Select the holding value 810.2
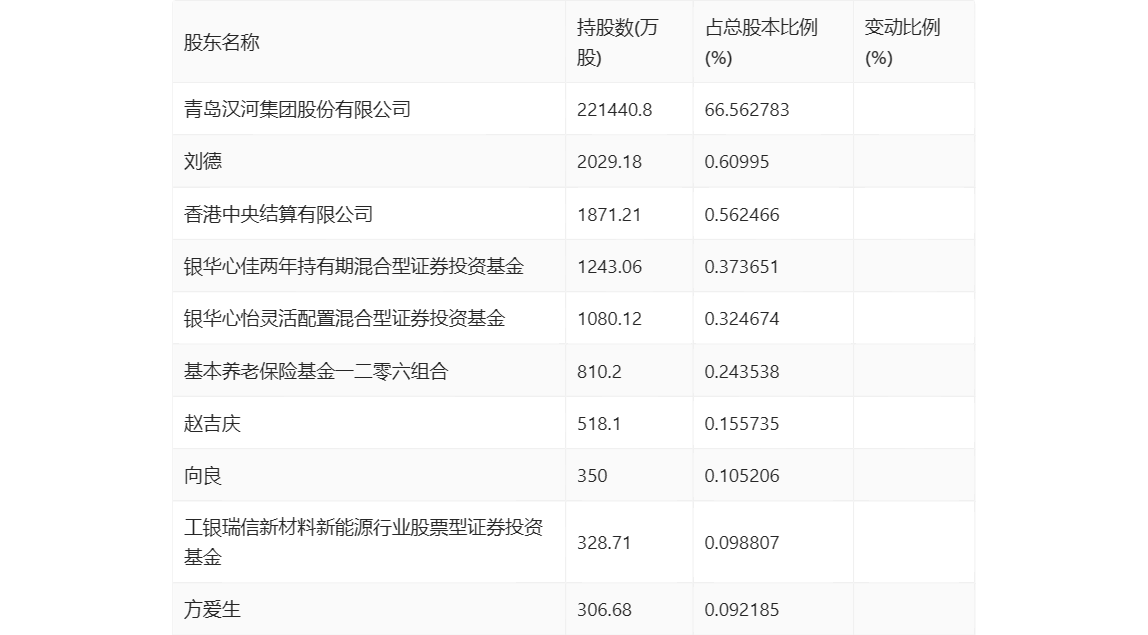Image resolution: width=1148 pixels, height=635 pixels. [x=599, y=371]
